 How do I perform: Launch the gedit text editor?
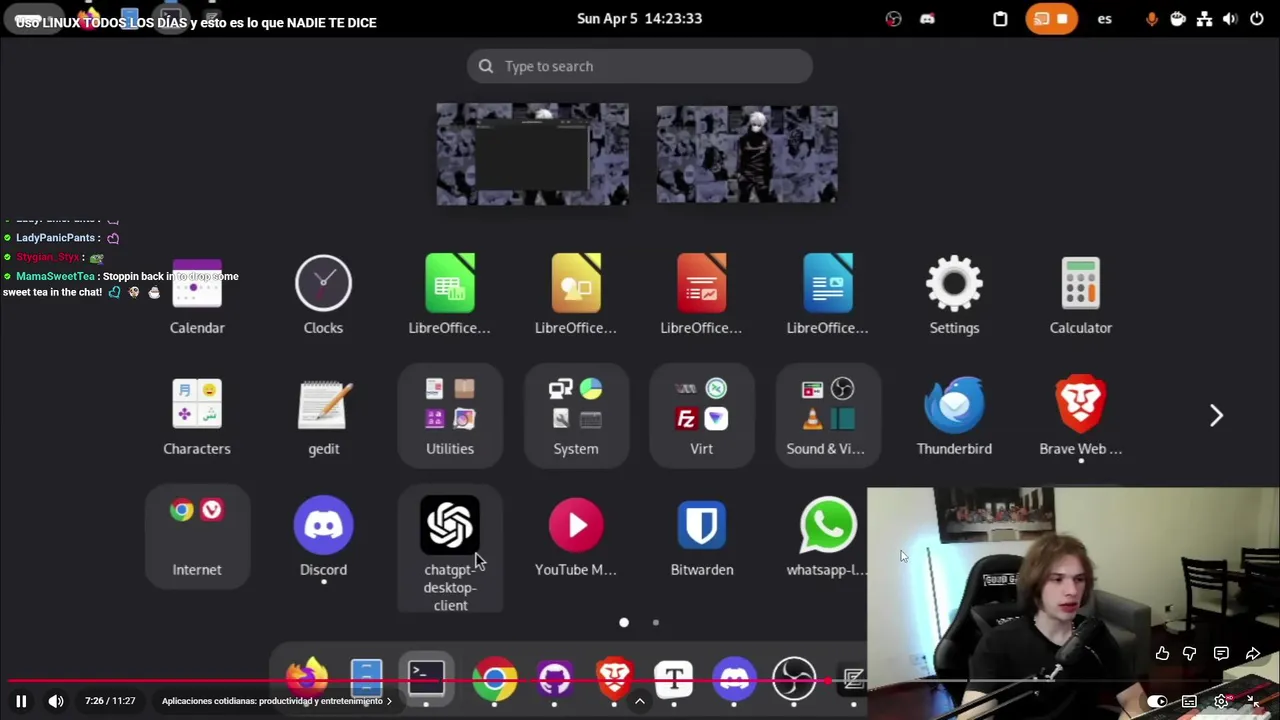[x=324, y=416]
